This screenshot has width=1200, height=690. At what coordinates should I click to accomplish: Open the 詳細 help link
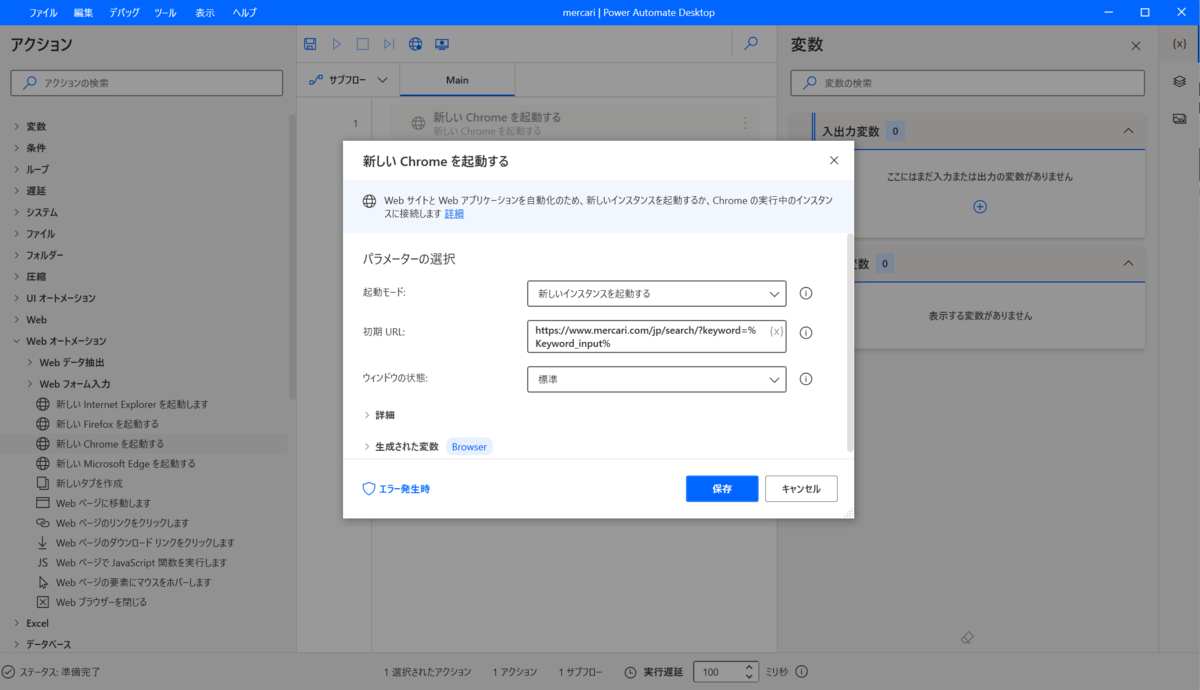pyautogui.click(x=454, y=214)
